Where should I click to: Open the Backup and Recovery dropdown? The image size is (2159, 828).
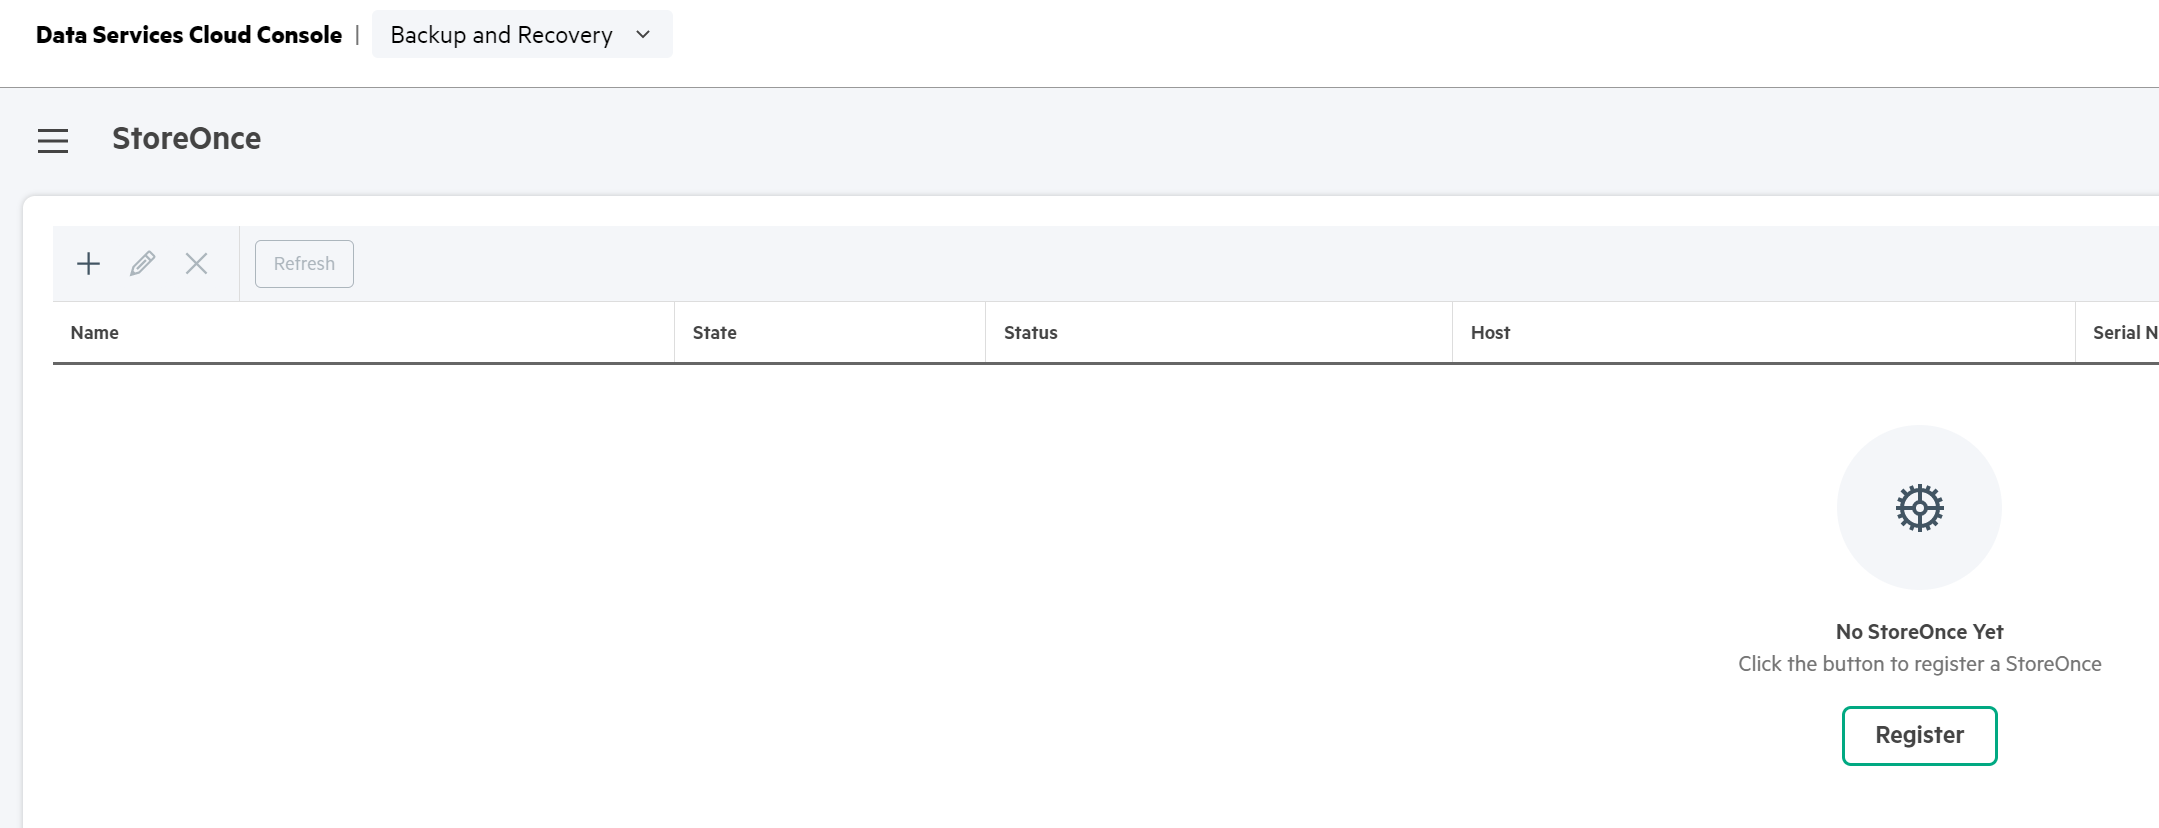click(522, 35)
